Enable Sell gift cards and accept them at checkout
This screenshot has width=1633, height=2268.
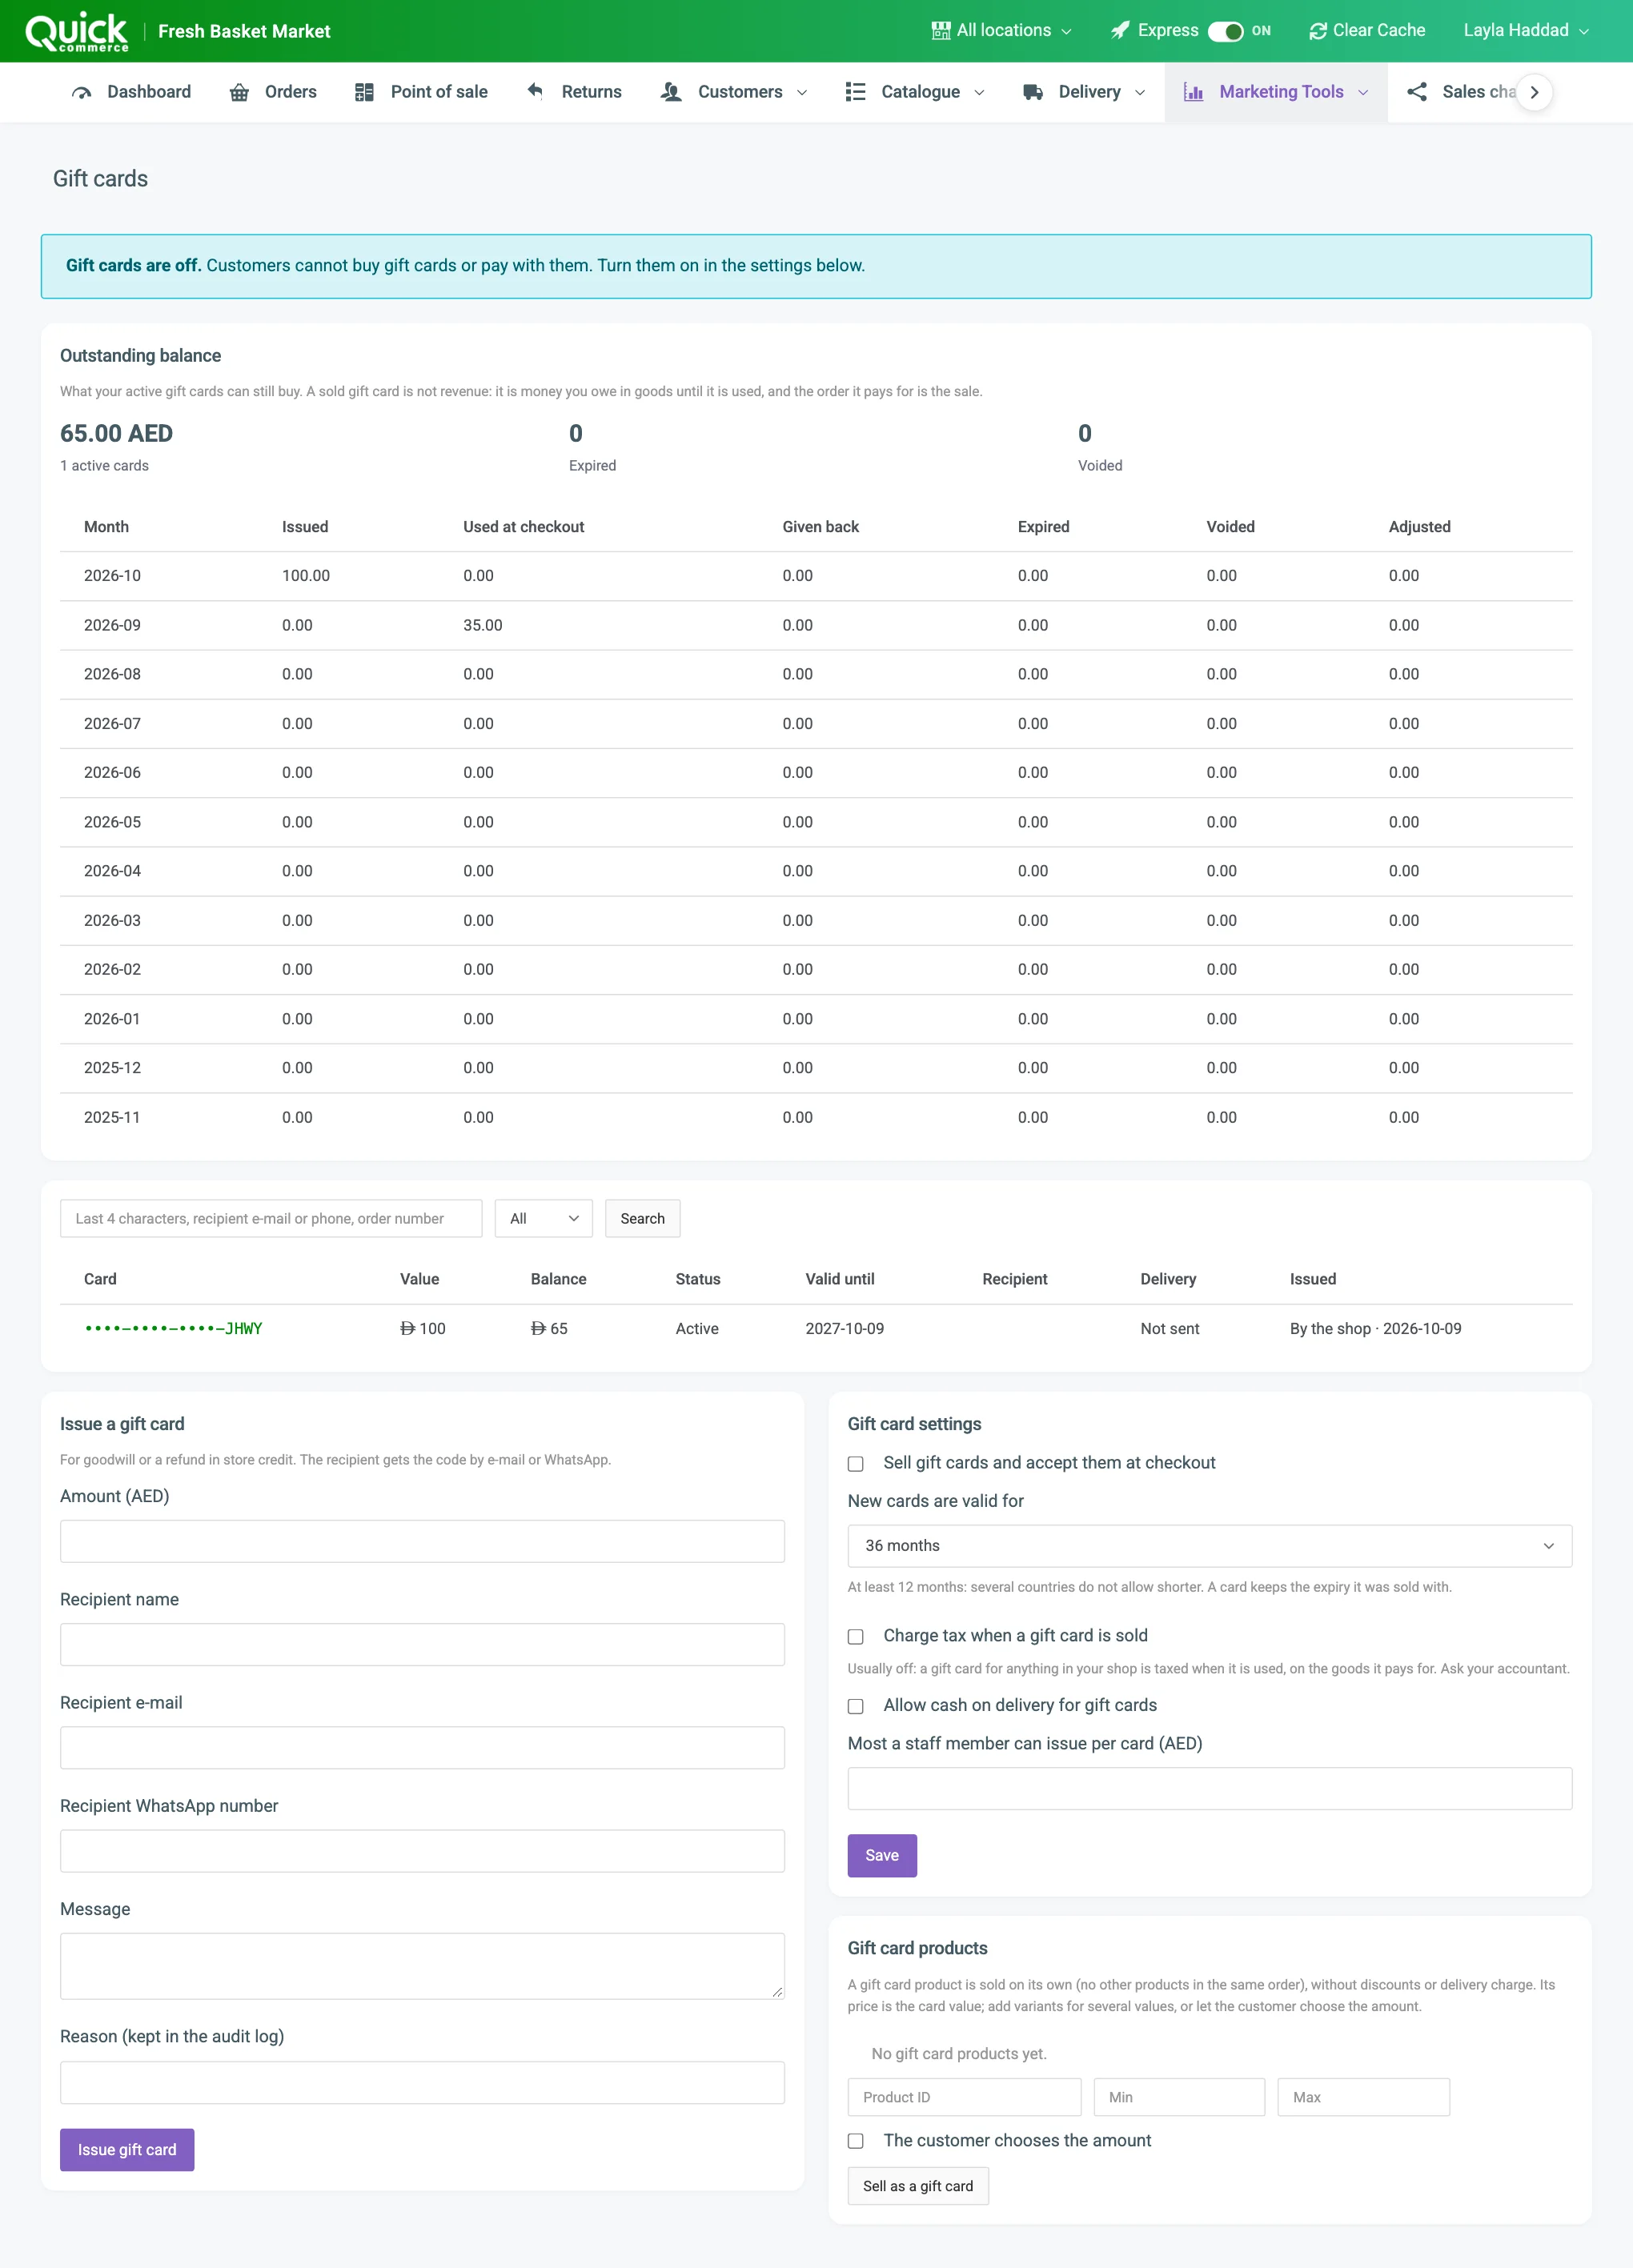[856, 1464]
